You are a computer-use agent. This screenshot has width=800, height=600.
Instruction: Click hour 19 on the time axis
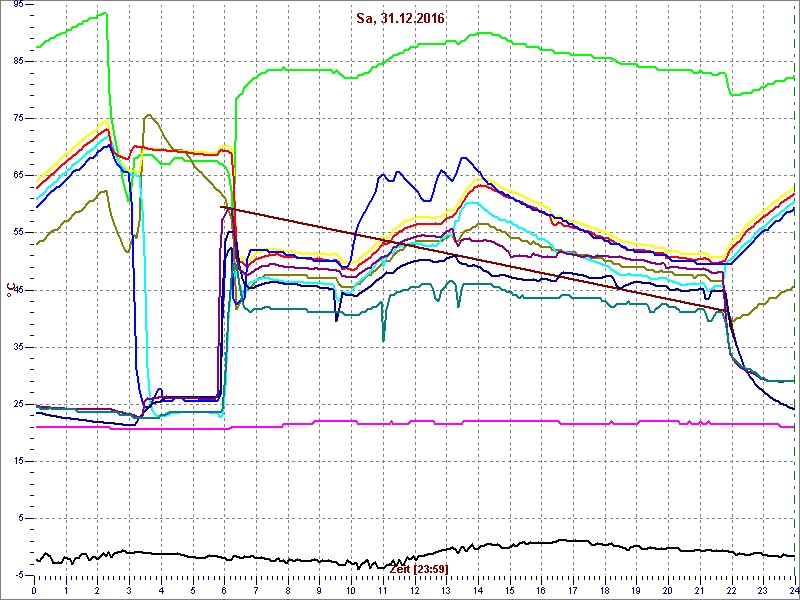point(636,590)
